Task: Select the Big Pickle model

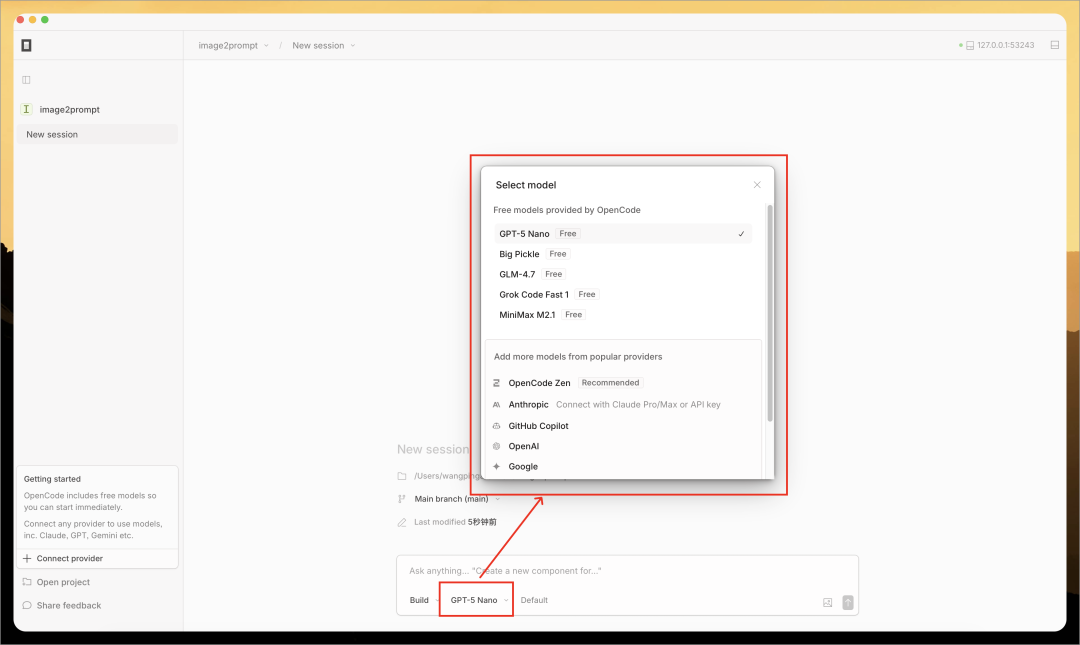Action: click(622, 254)
